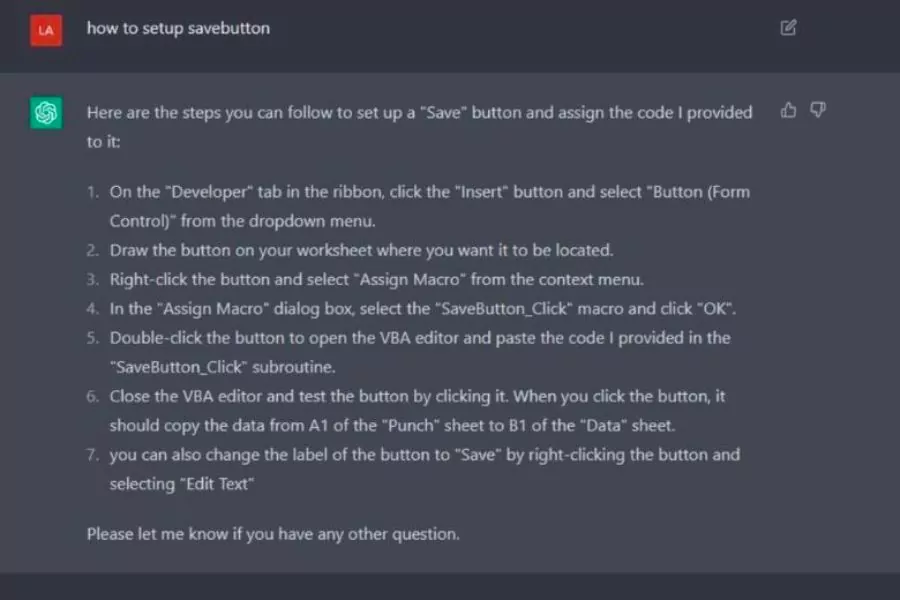Image resolution: width=900 pixels, height=600 pixels.
Task: Click the intro sentence about Save button steps
Action: (420, 127)
